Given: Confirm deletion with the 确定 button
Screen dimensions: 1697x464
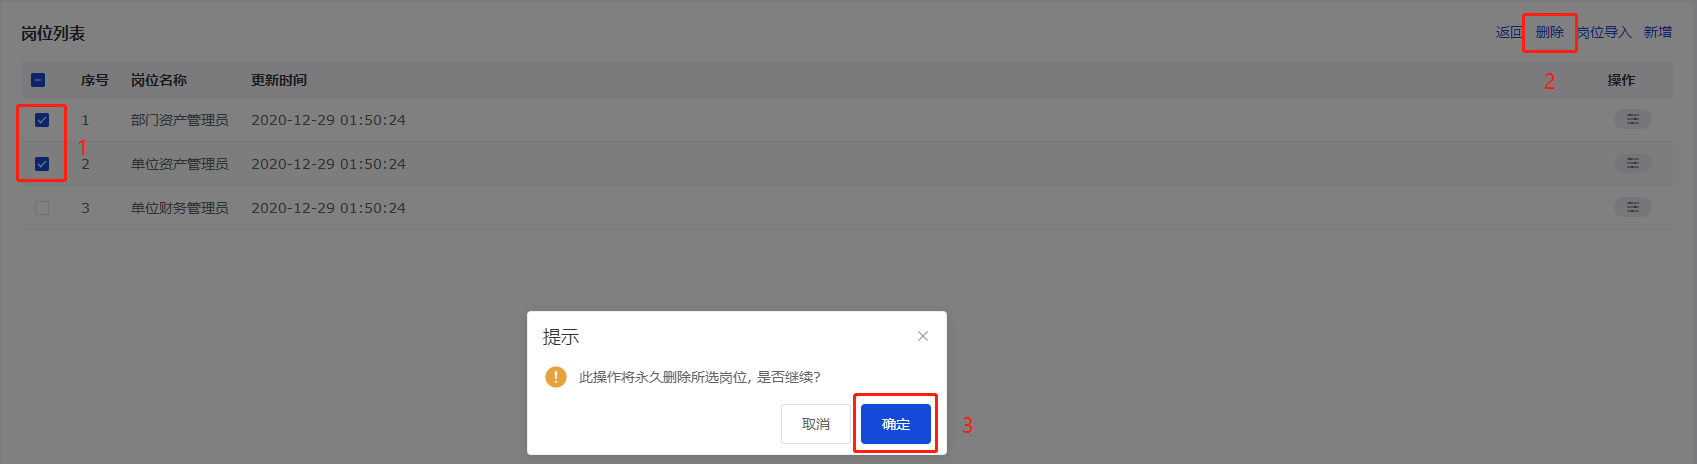Looking at the screenshot, I should (896, 424).
